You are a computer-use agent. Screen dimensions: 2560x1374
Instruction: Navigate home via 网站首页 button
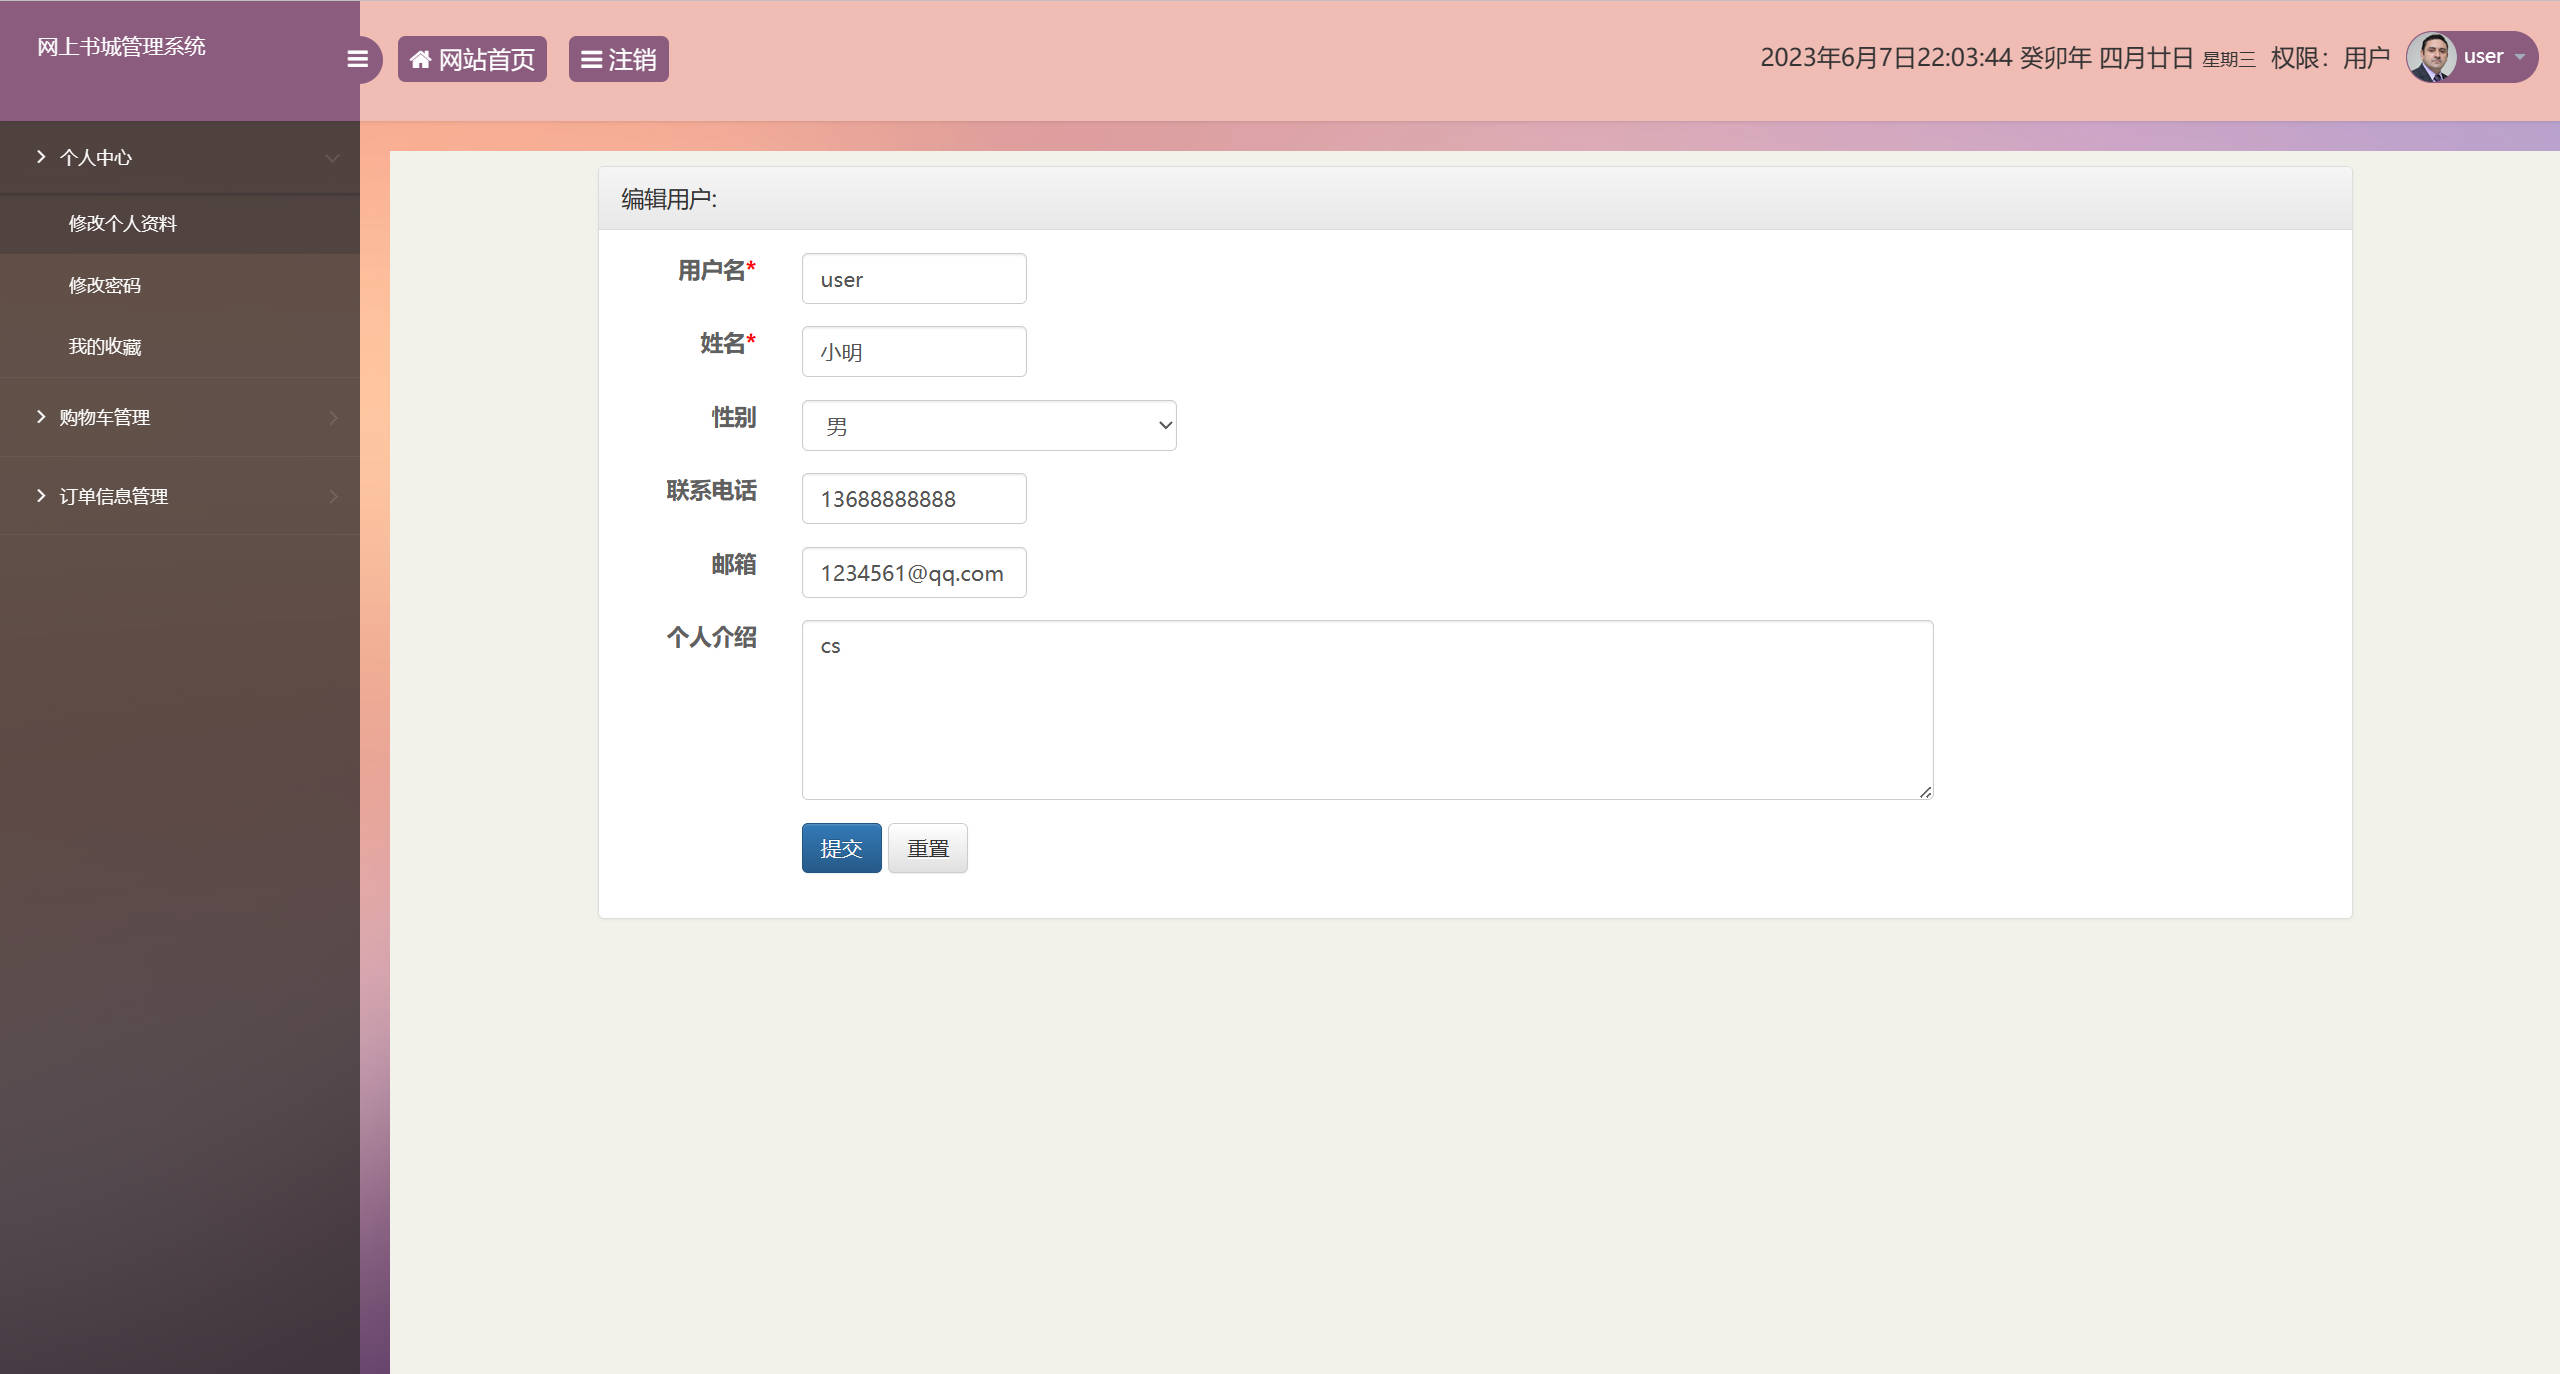click(x=472, y=58)
